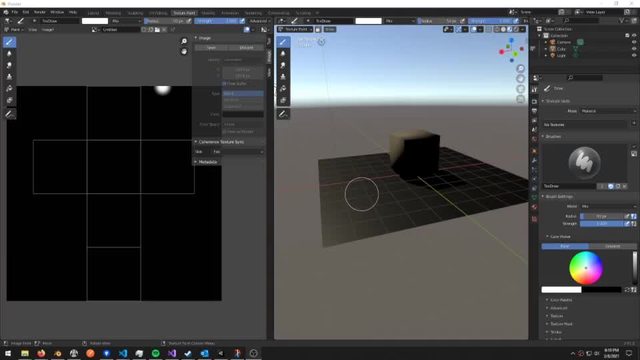The image size is (640, 360).
Task: Select Soften tool in image editor toolbar
Action: (x=9, y=53)
